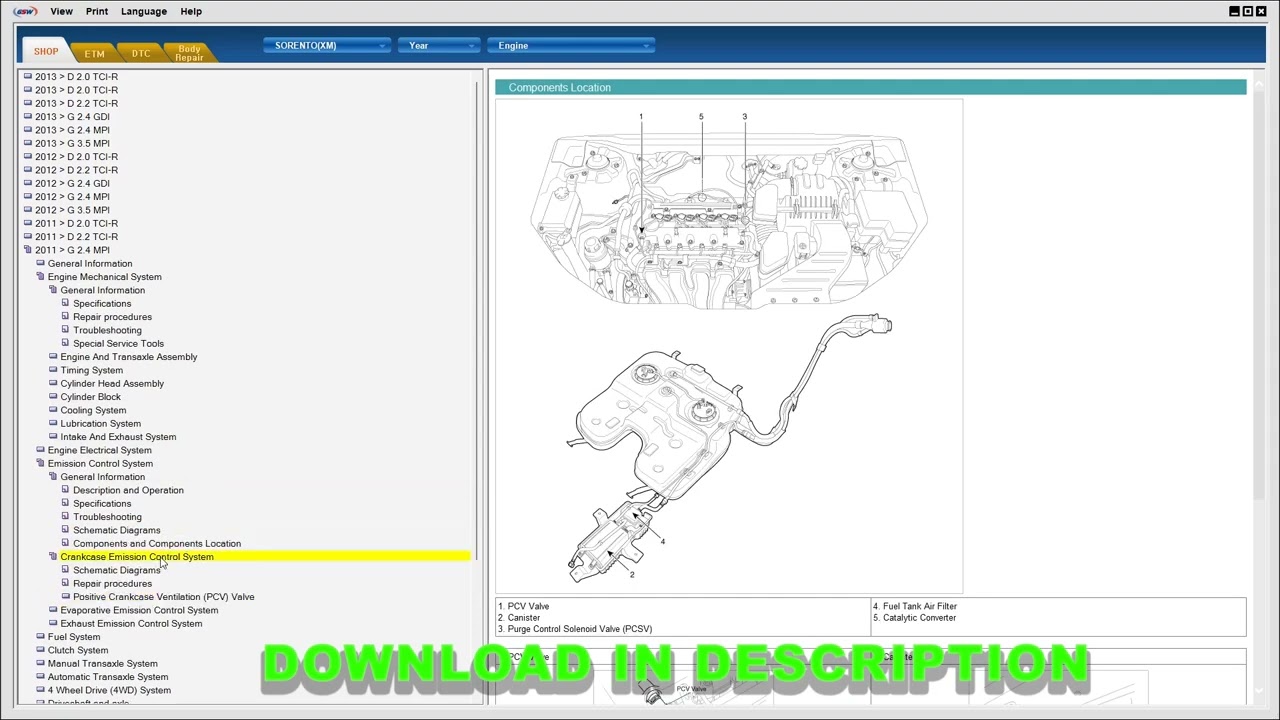Image resolution: width=1280 pixels, height=720 pixels.
Task: Switch to the DTC tab
Action: (x=141, y=53)
